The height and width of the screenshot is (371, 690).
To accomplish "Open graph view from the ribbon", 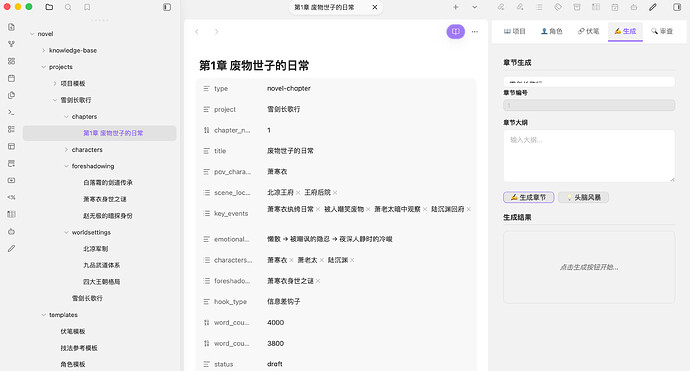I will tap(11, 44).
